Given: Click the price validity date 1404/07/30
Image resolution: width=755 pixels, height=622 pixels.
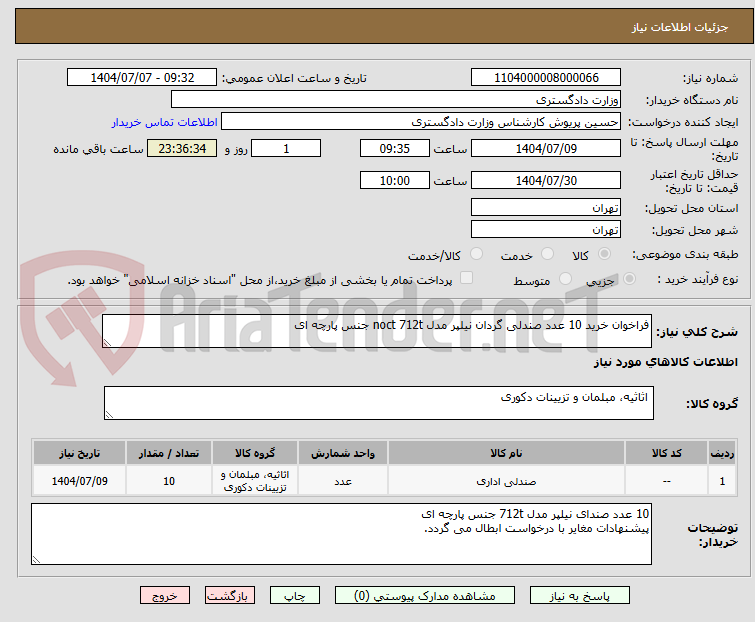Looking at the screenshot, I should click(x=546, y=181).
